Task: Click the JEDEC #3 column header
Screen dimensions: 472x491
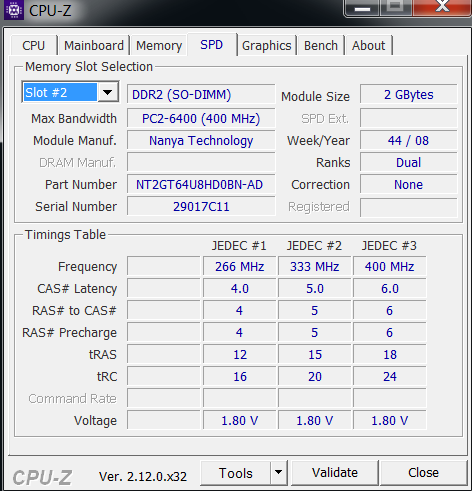Action: (389, 246)
